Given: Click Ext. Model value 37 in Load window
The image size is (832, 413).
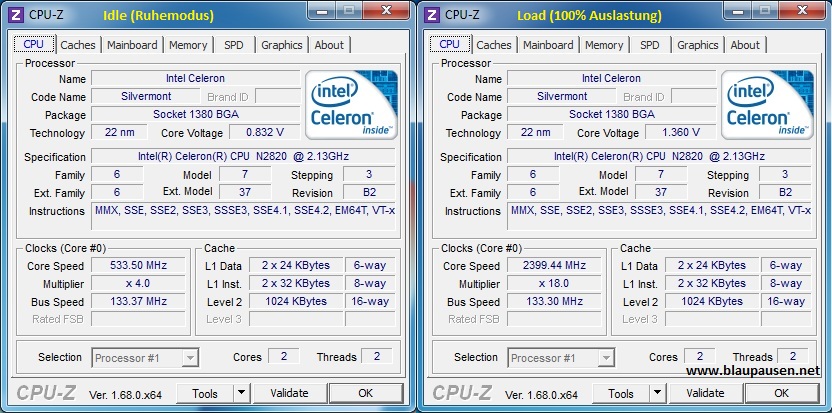Looking at the screenshot, I should tap(661, 192).
